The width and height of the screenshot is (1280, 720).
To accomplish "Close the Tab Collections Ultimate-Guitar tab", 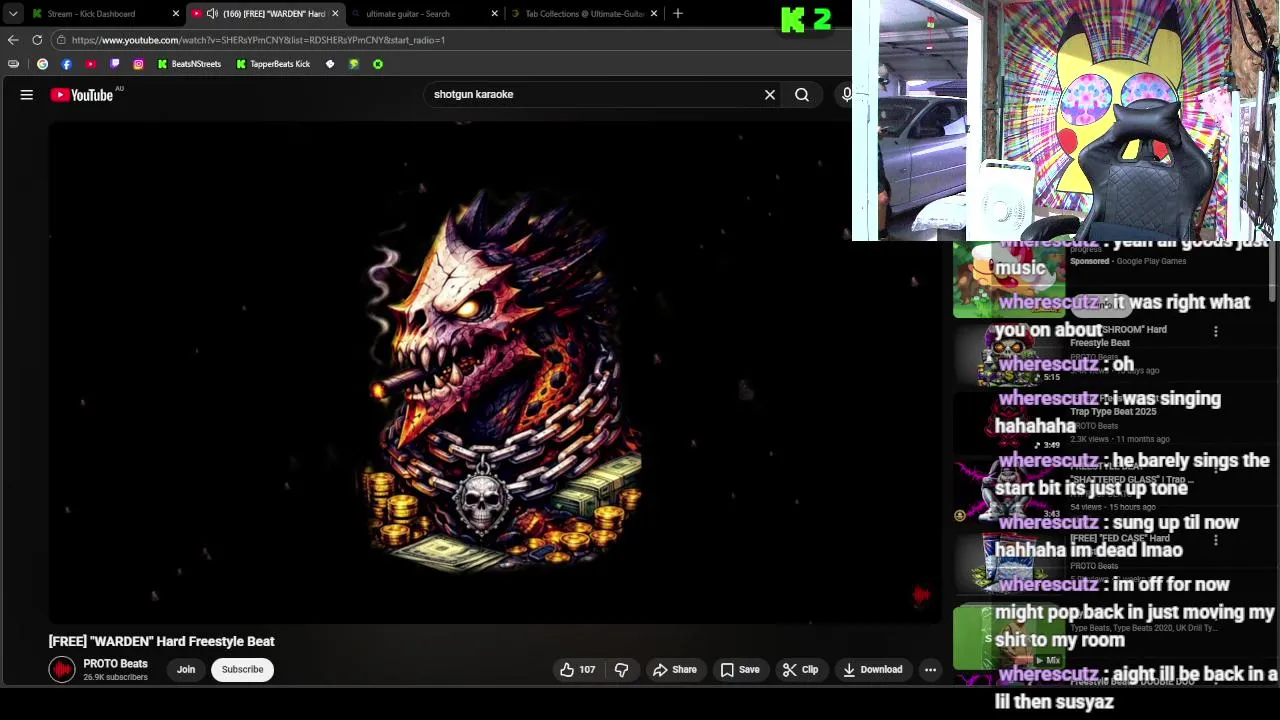I will click(654, 14).
